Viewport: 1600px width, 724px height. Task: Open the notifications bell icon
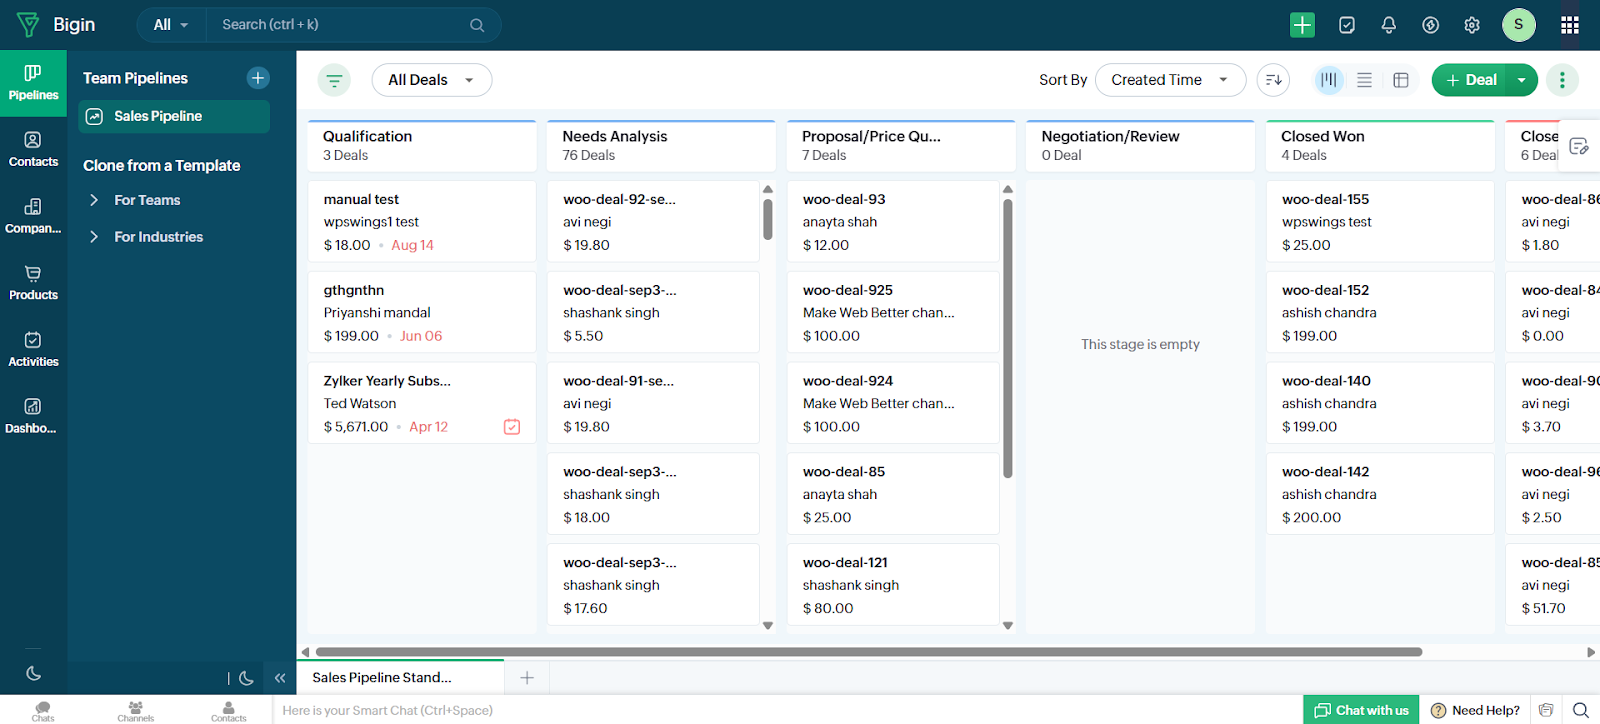[1388, 25]
